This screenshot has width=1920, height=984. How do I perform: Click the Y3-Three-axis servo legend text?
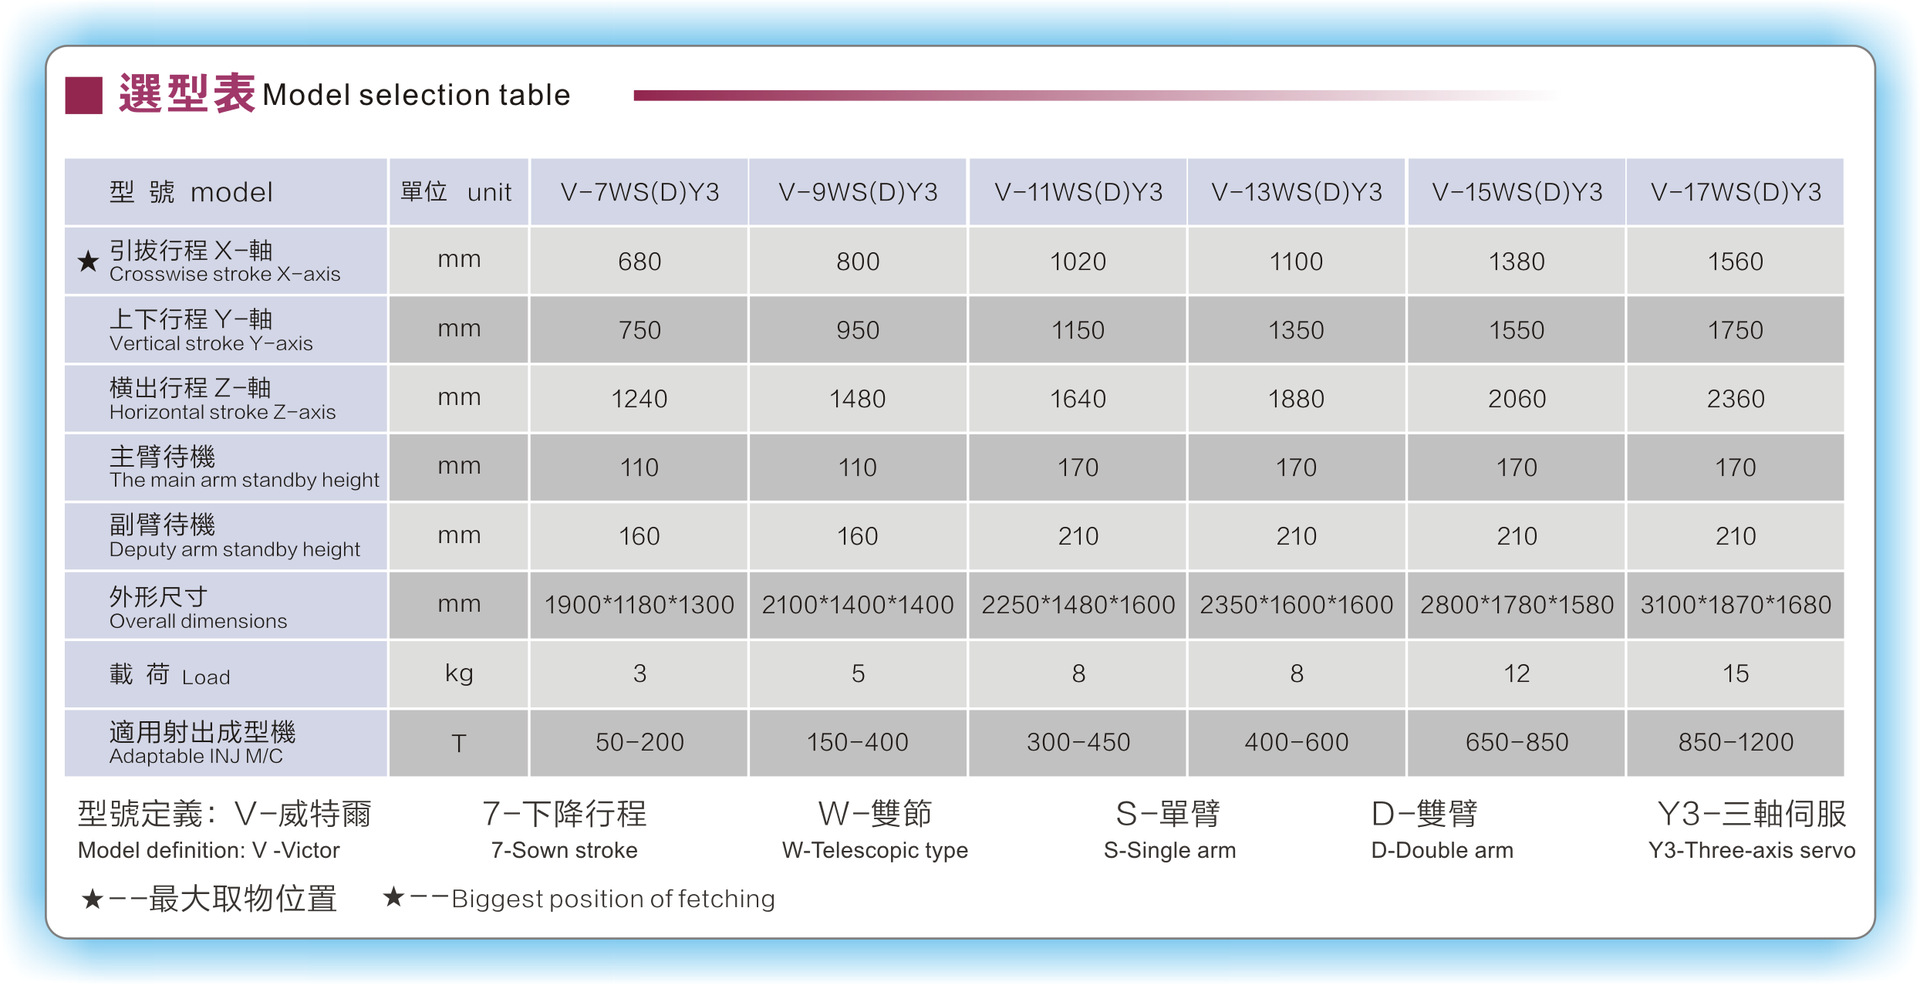(1752, 851)
